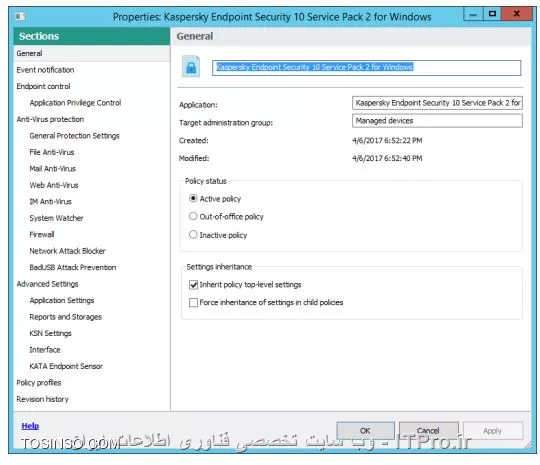Open the IM Anti-Virus section
Viewport: 540px width, 465px height.
click(50, 202)
